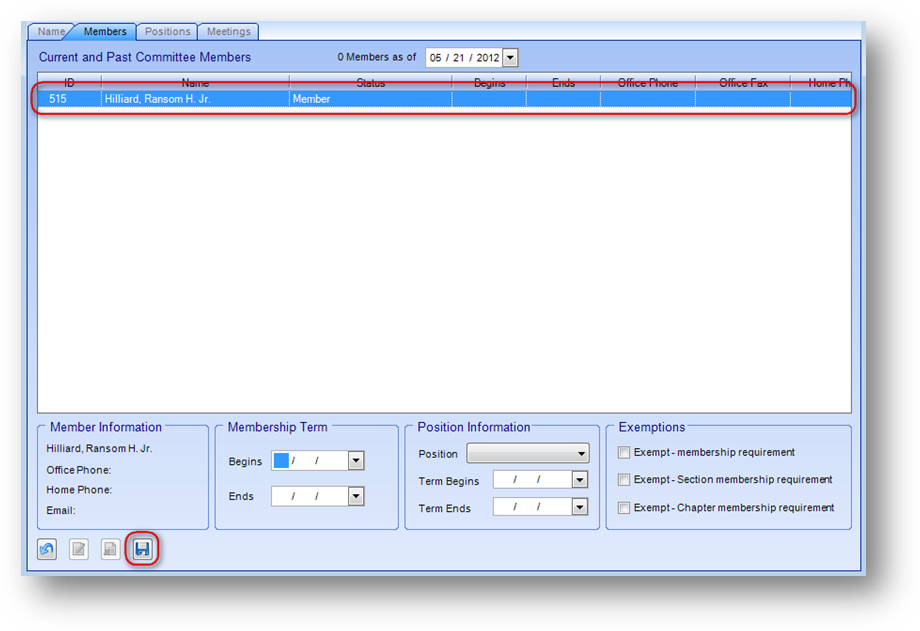Click the Office Fax column header
920x631 pixels.
pos(743,83)
